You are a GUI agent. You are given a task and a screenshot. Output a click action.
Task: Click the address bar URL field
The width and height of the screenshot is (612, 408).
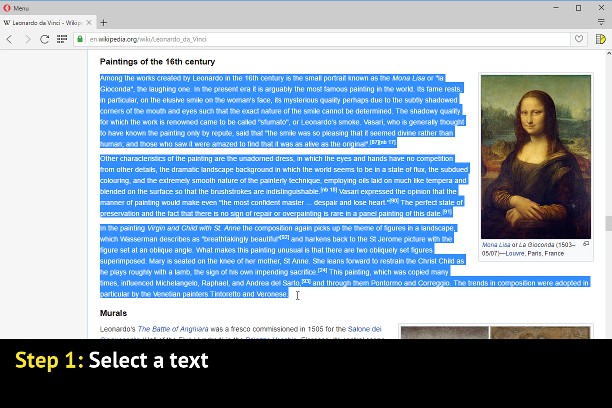(300, 39)
